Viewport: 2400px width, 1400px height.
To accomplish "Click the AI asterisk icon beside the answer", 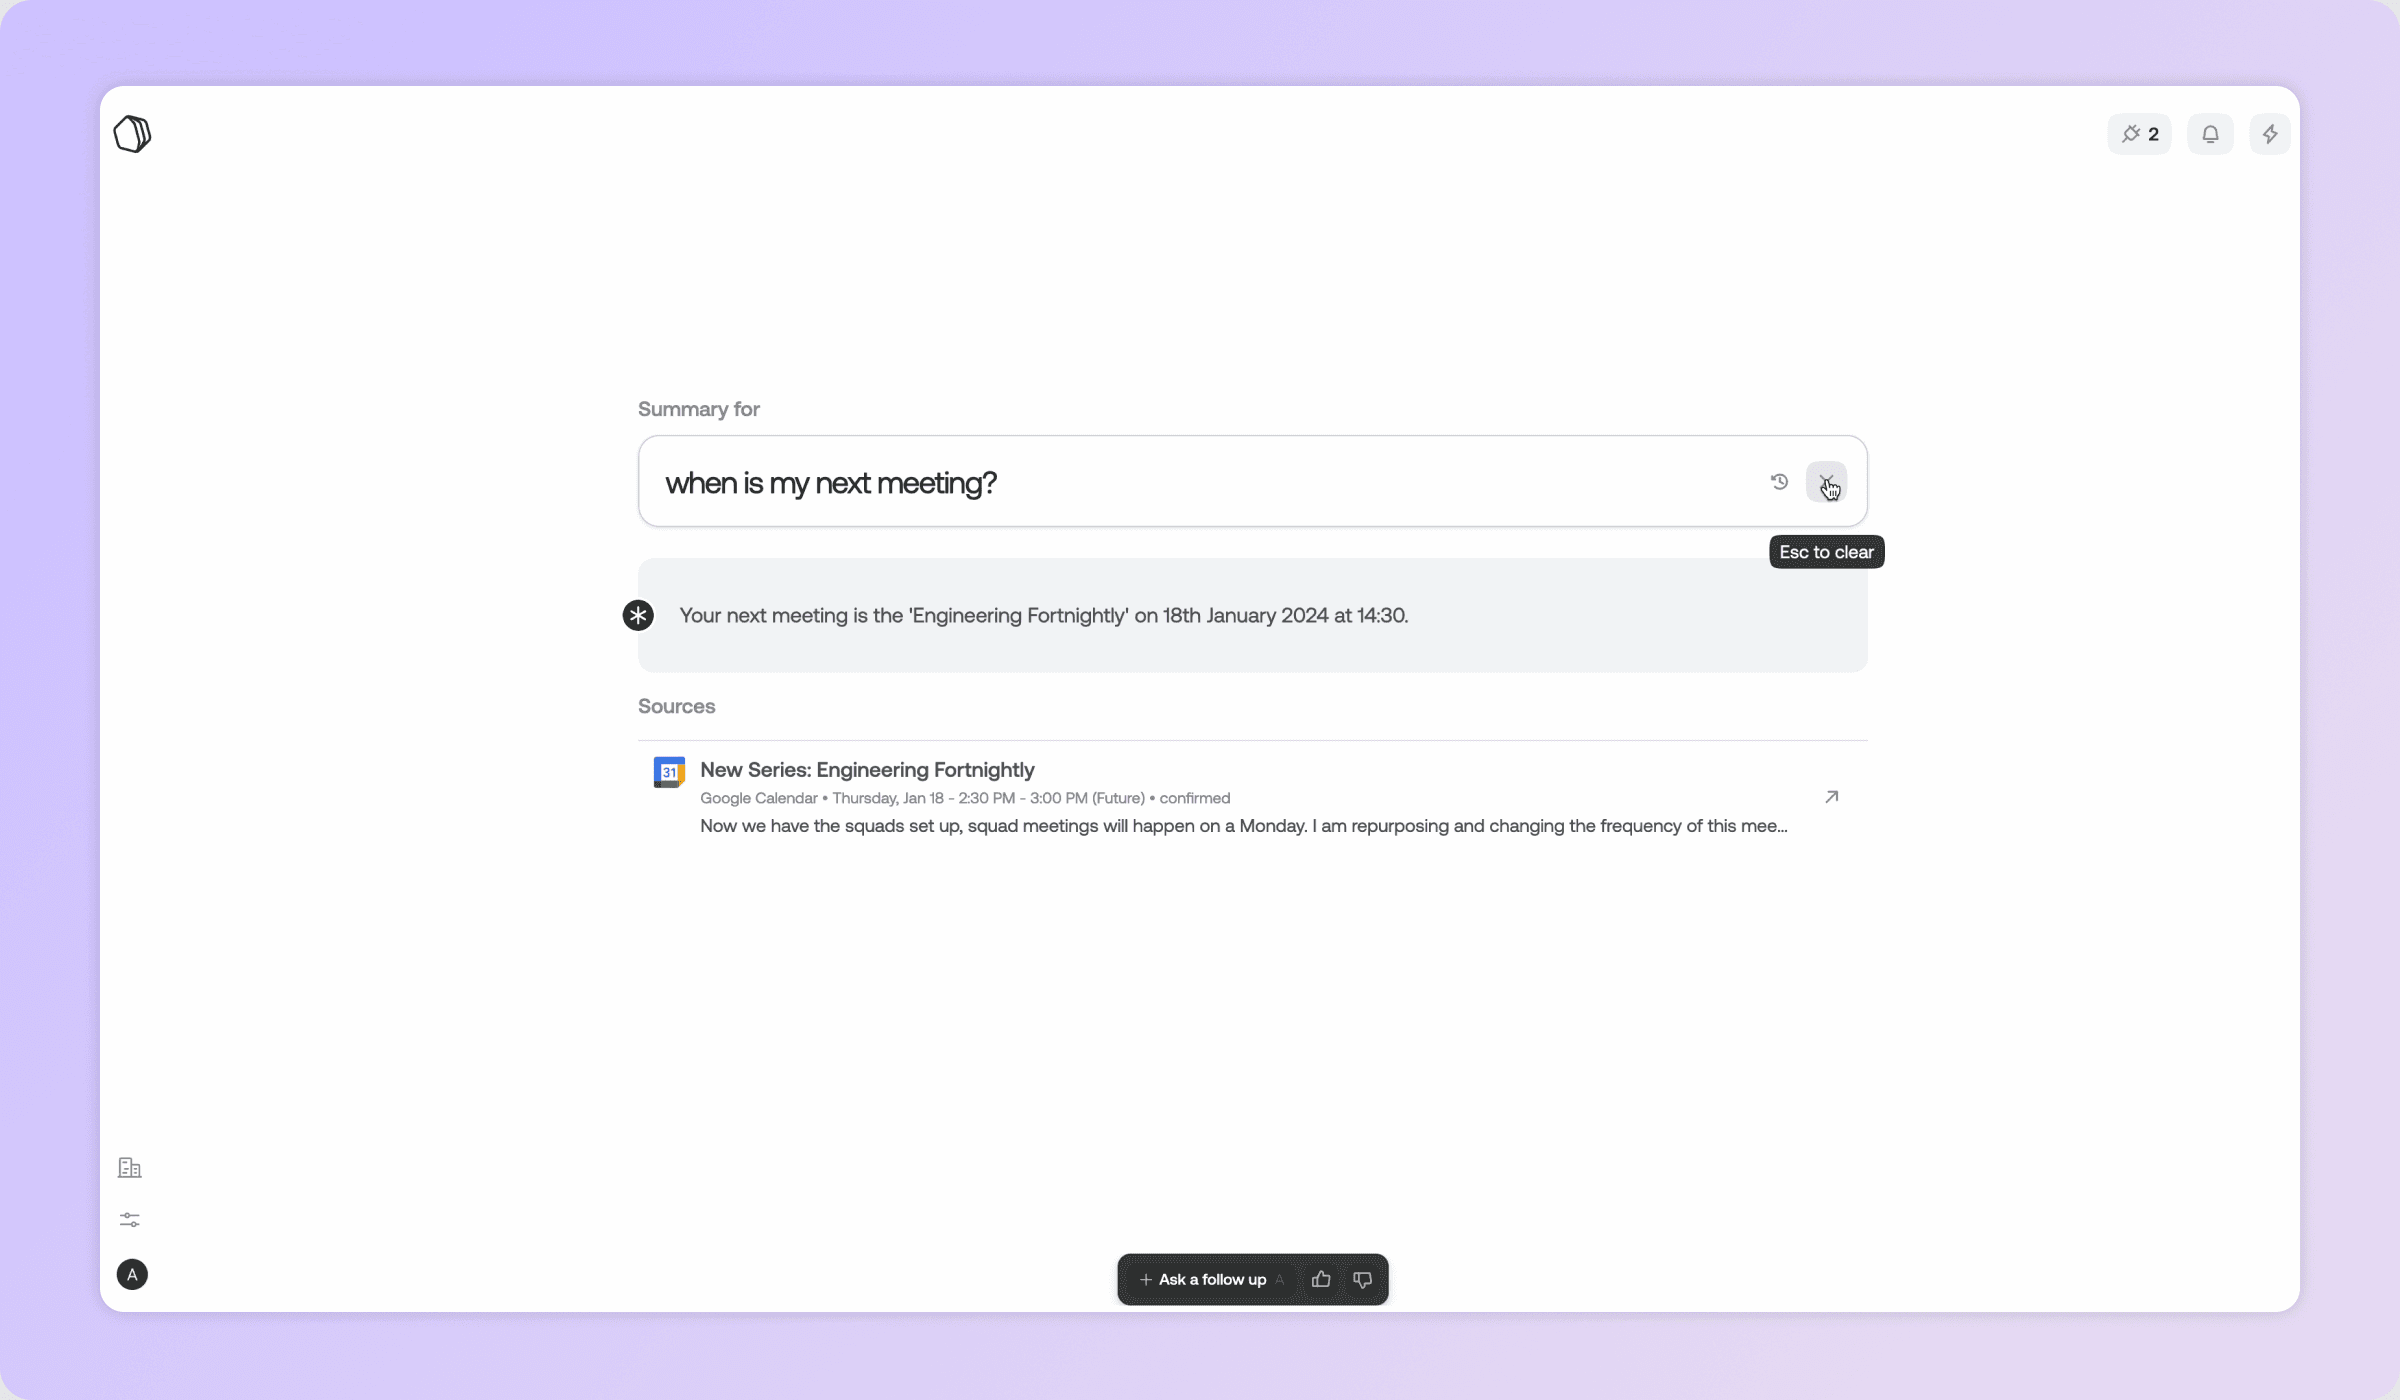I will [638, 615].
